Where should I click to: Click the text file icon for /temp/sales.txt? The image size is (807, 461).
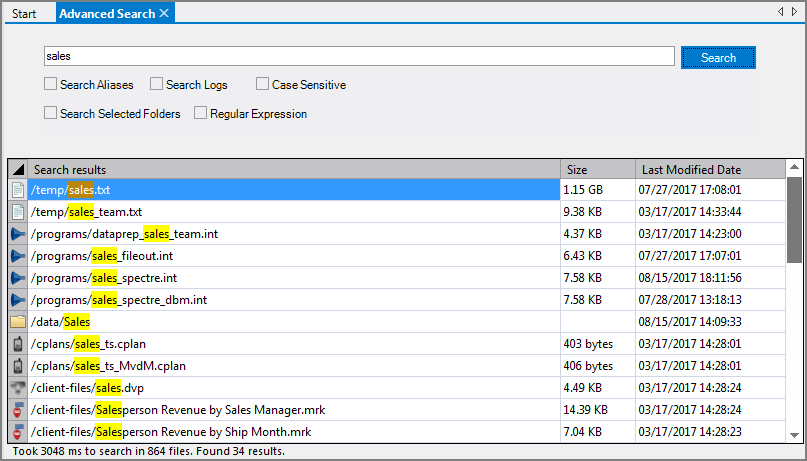point(18,190)
